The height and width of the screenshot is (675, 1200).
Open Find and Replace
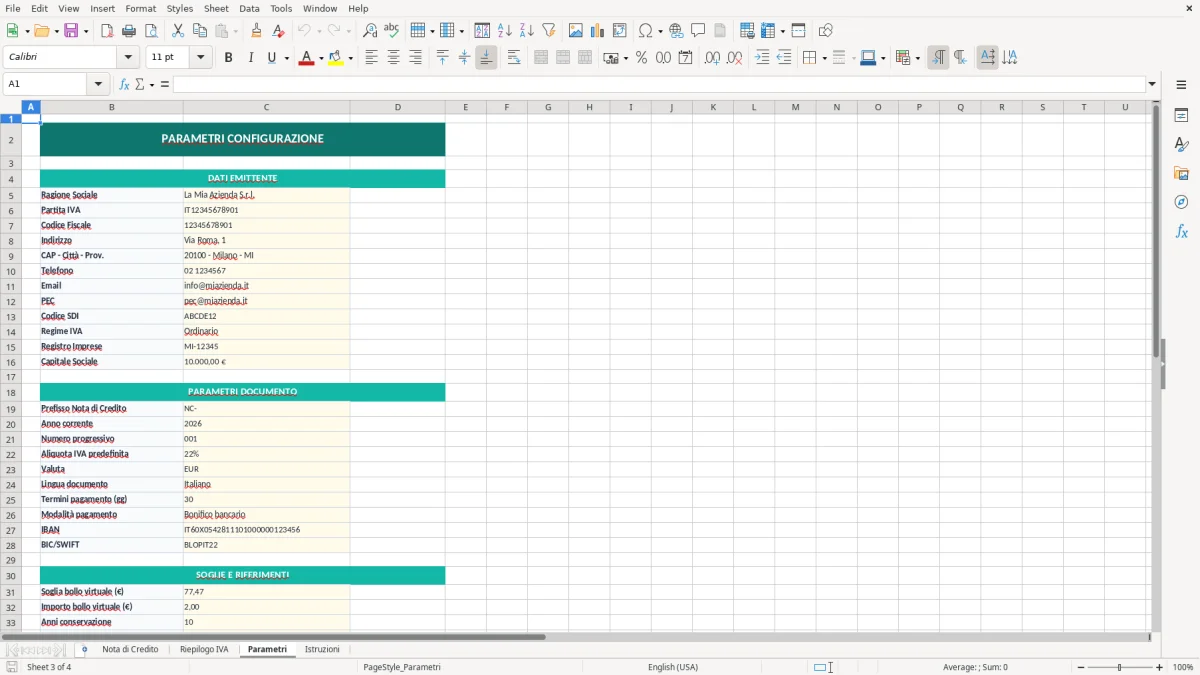point(370,31)
